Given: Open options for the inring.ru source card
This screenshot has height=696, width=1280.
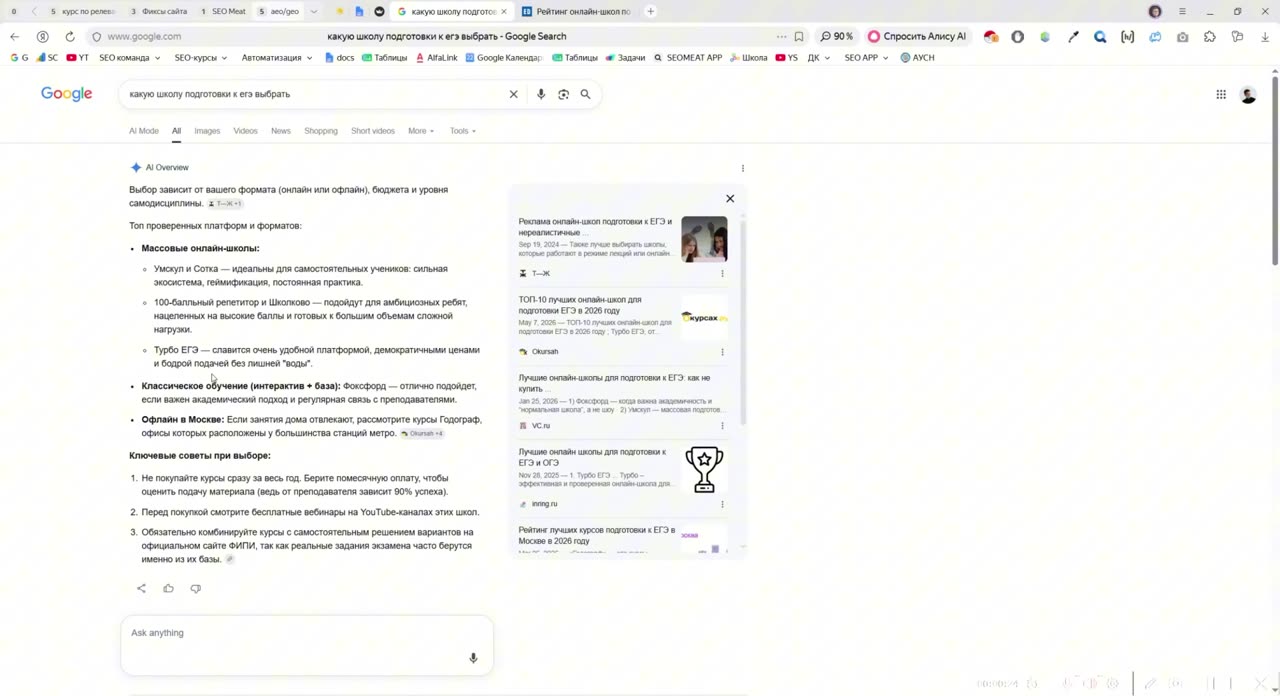Looking at the screenshot, I should [x=722, y=504].
